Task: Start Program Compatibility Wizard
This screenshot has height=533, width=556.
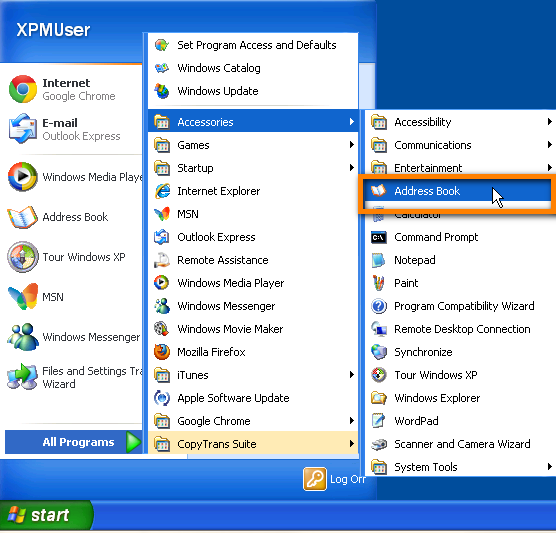Action: click(460, 306)
